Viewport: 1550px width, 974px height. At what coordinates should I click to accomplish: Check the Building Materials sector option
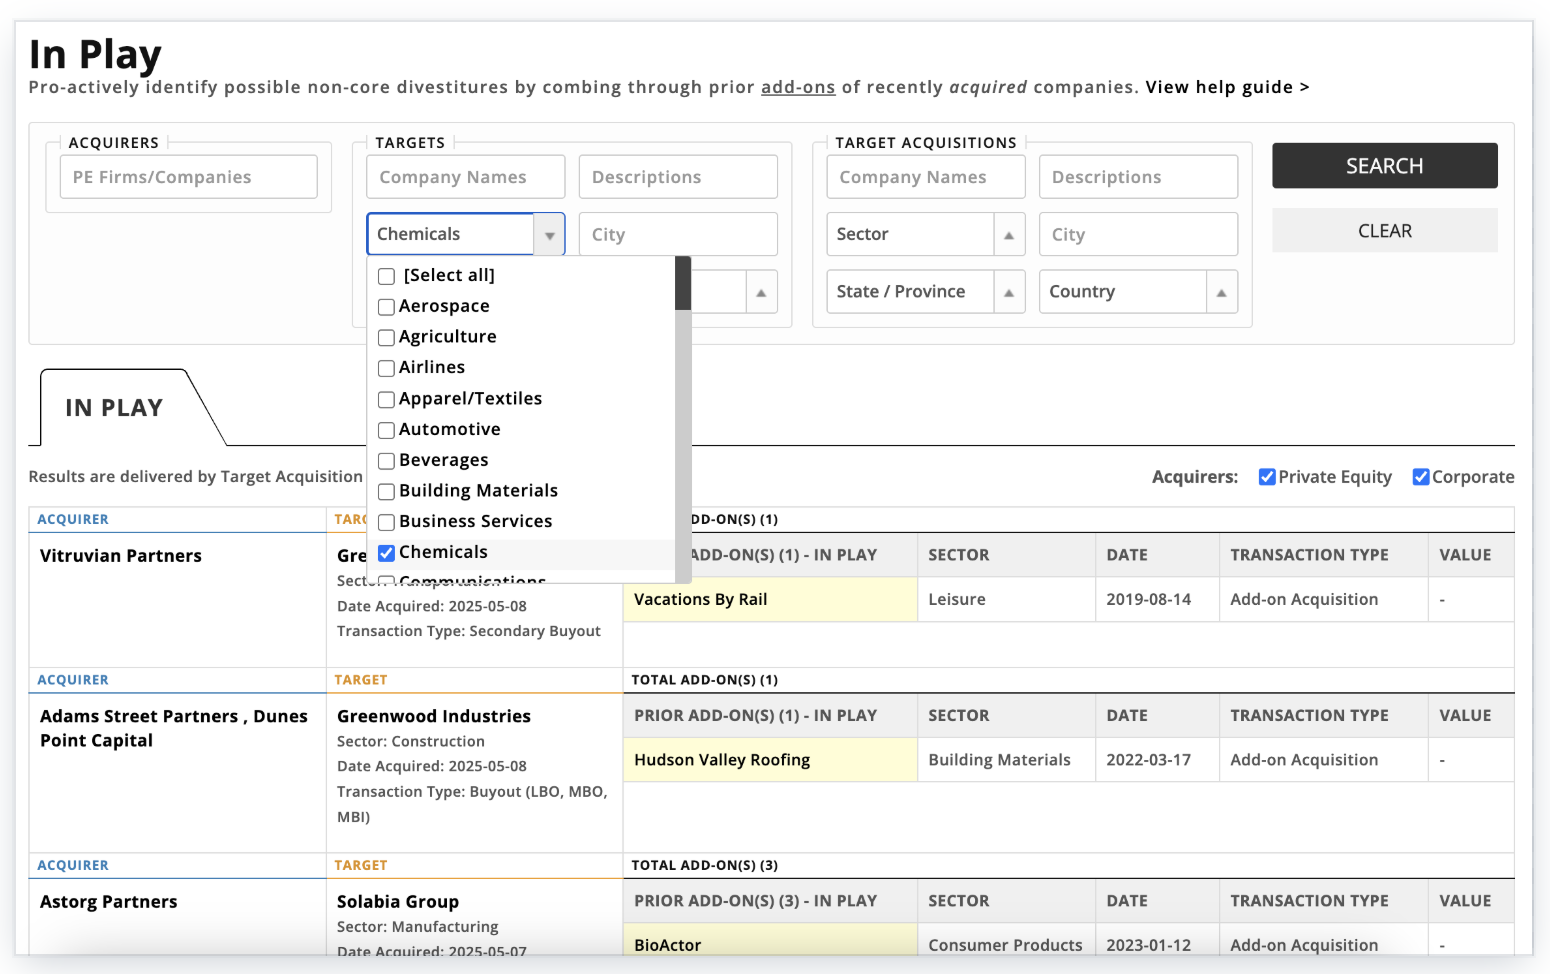click(x=387, y=492)
